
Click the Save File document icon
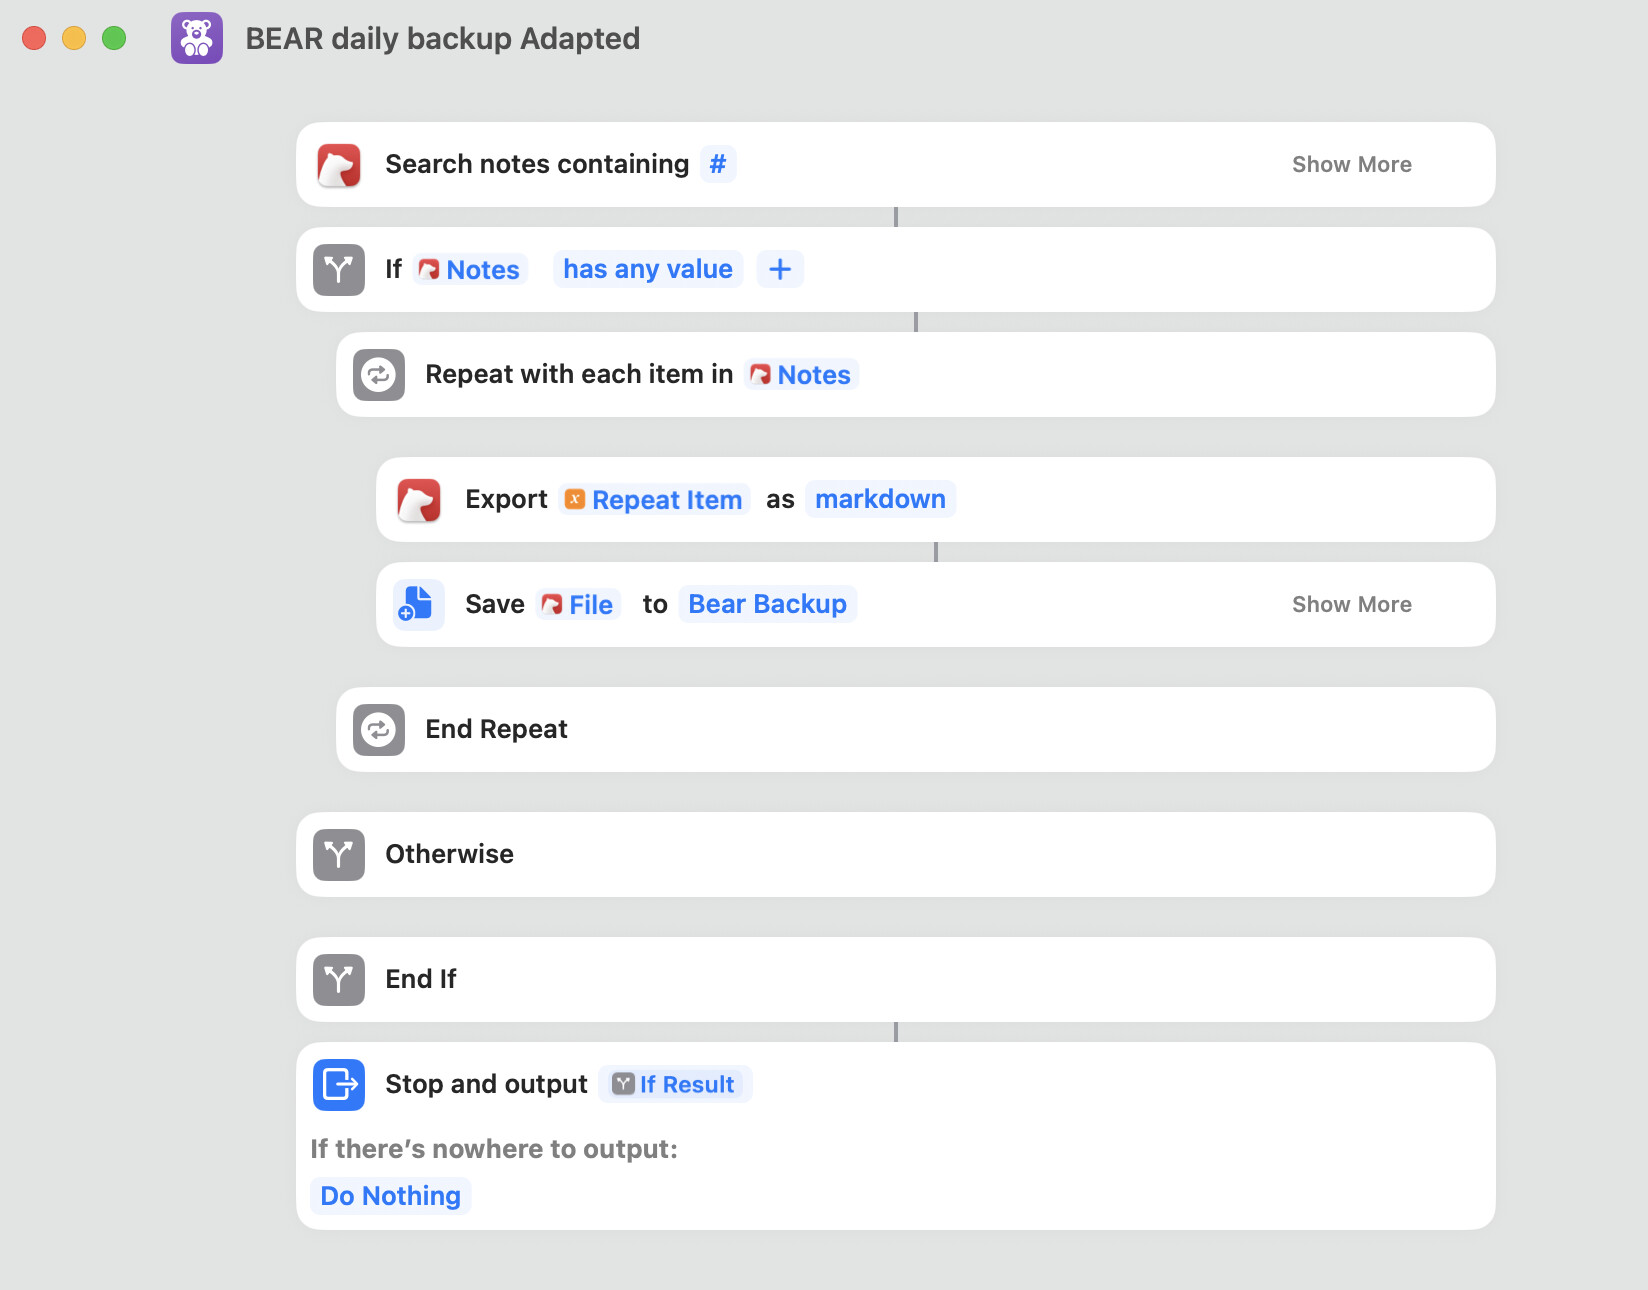point(417,604)
